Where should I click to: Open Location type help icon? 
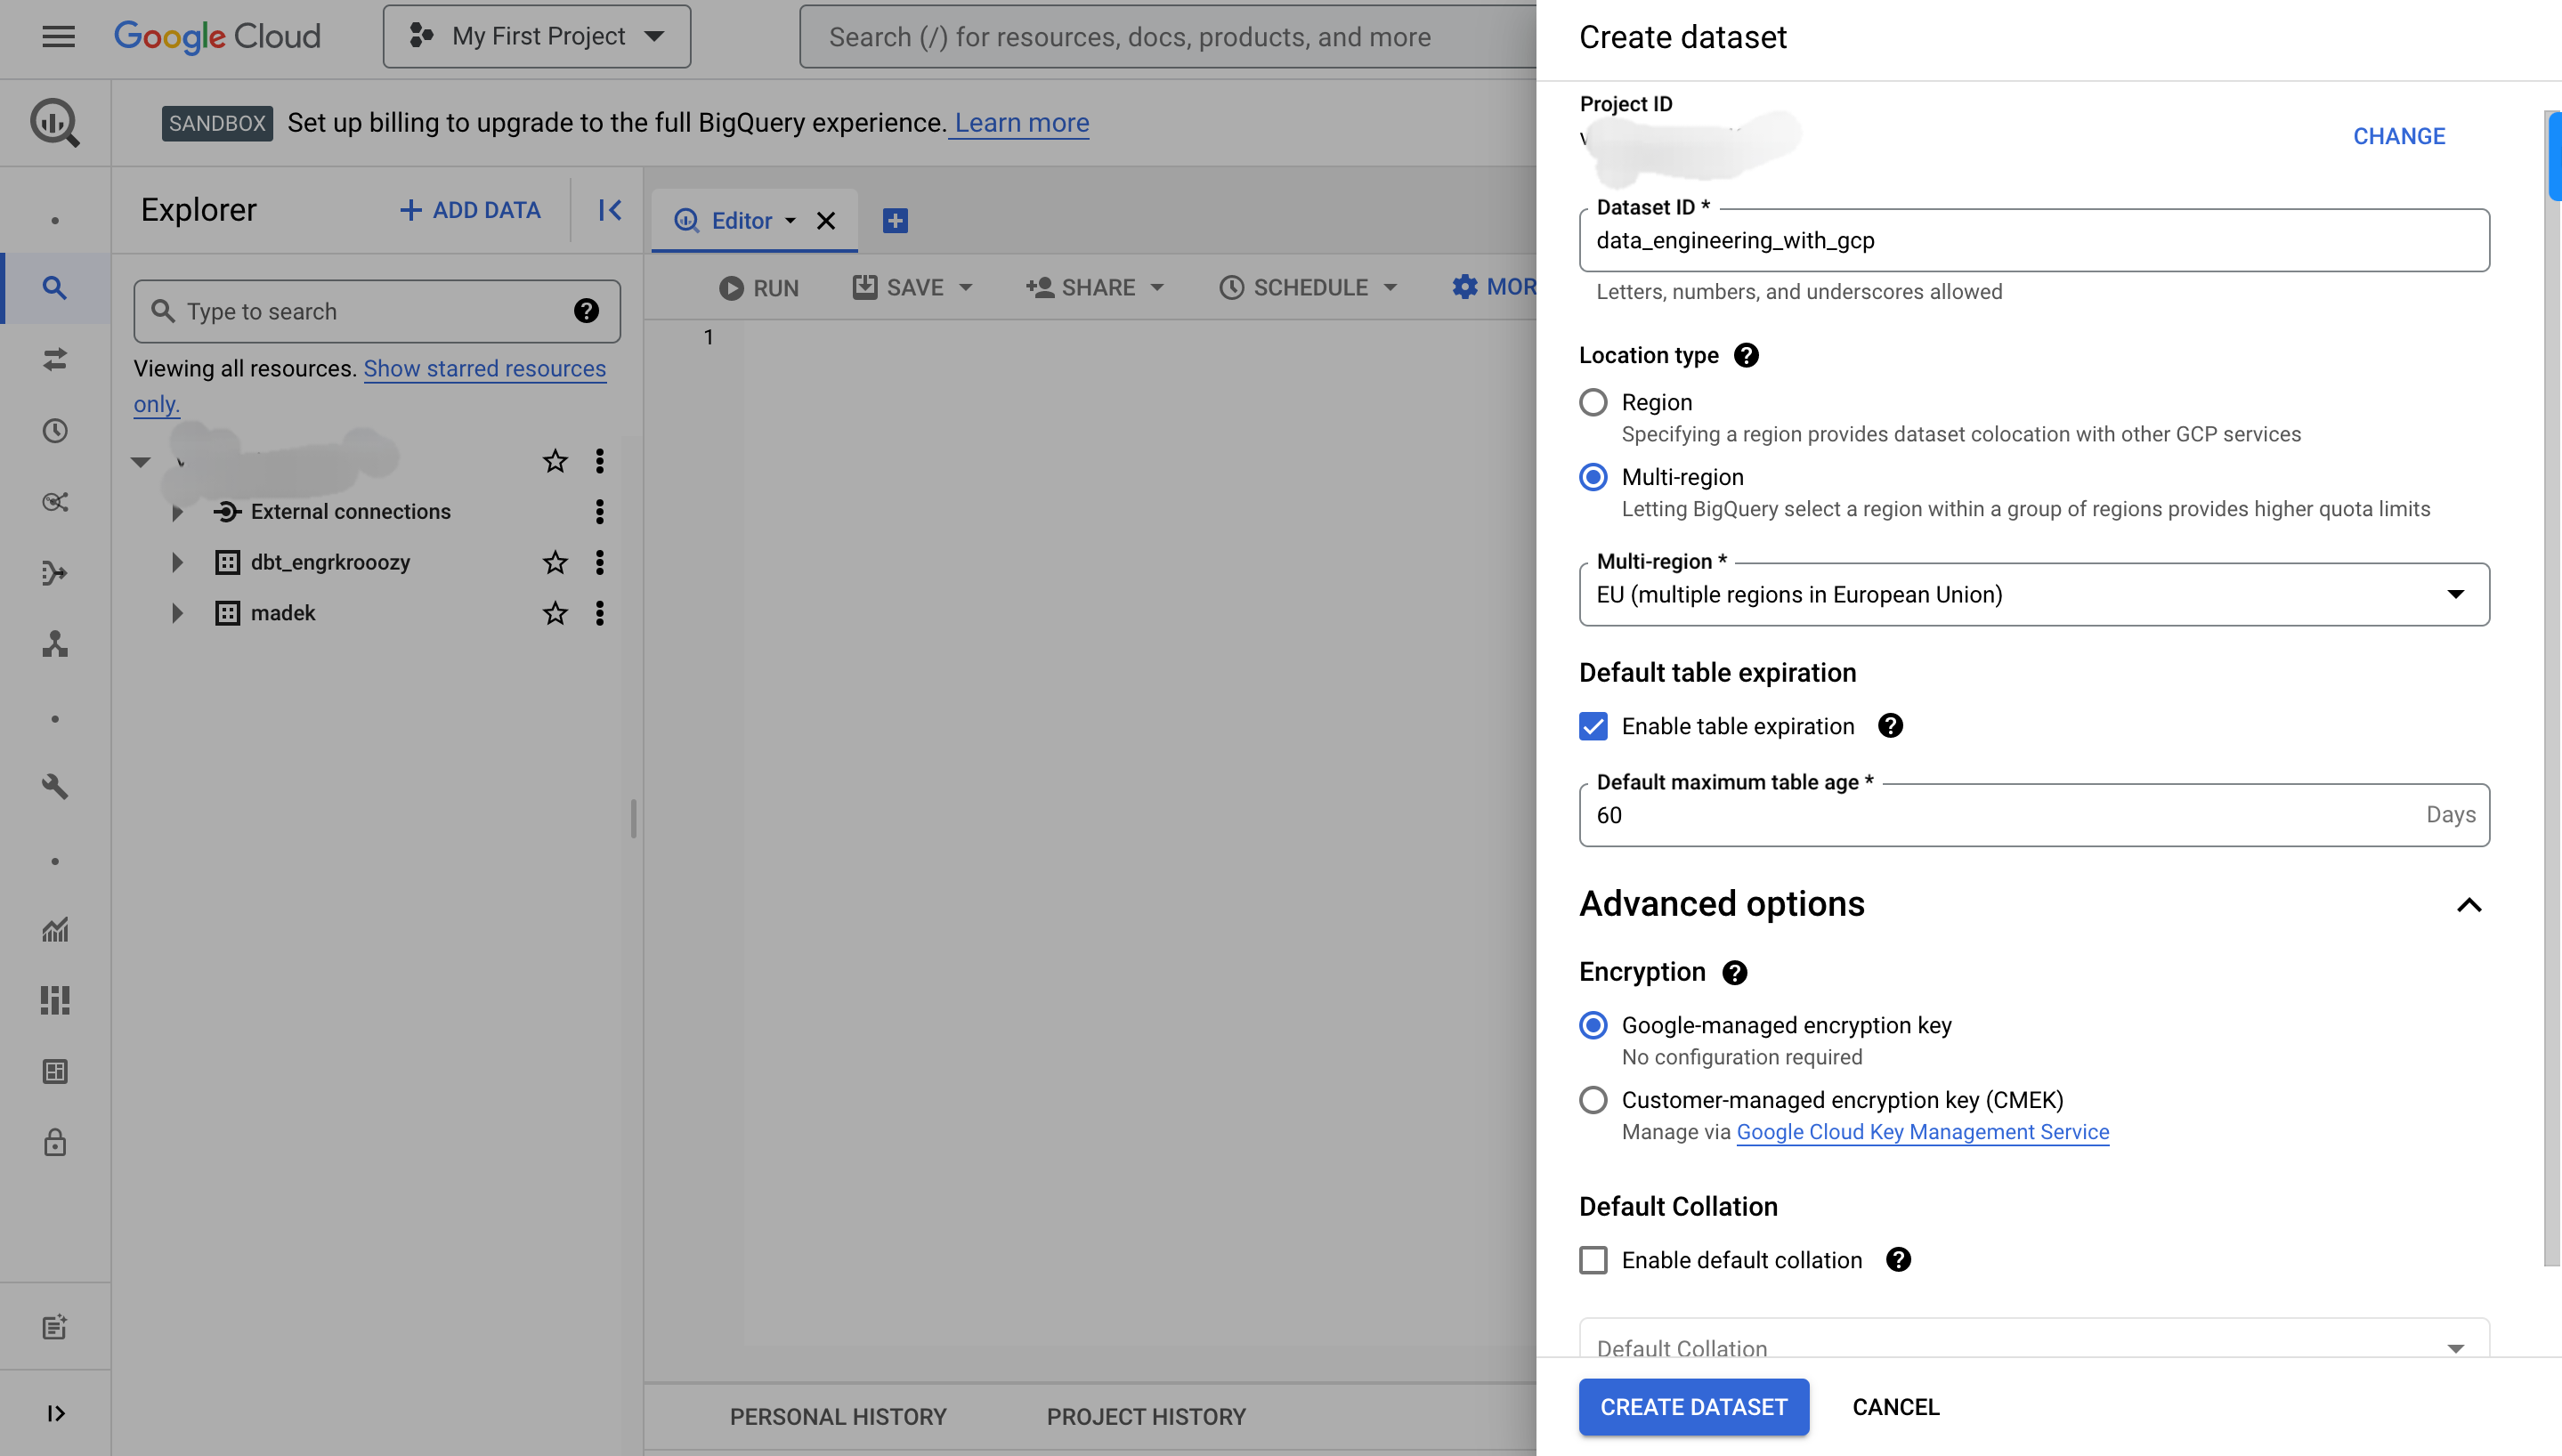(1746, 355)
